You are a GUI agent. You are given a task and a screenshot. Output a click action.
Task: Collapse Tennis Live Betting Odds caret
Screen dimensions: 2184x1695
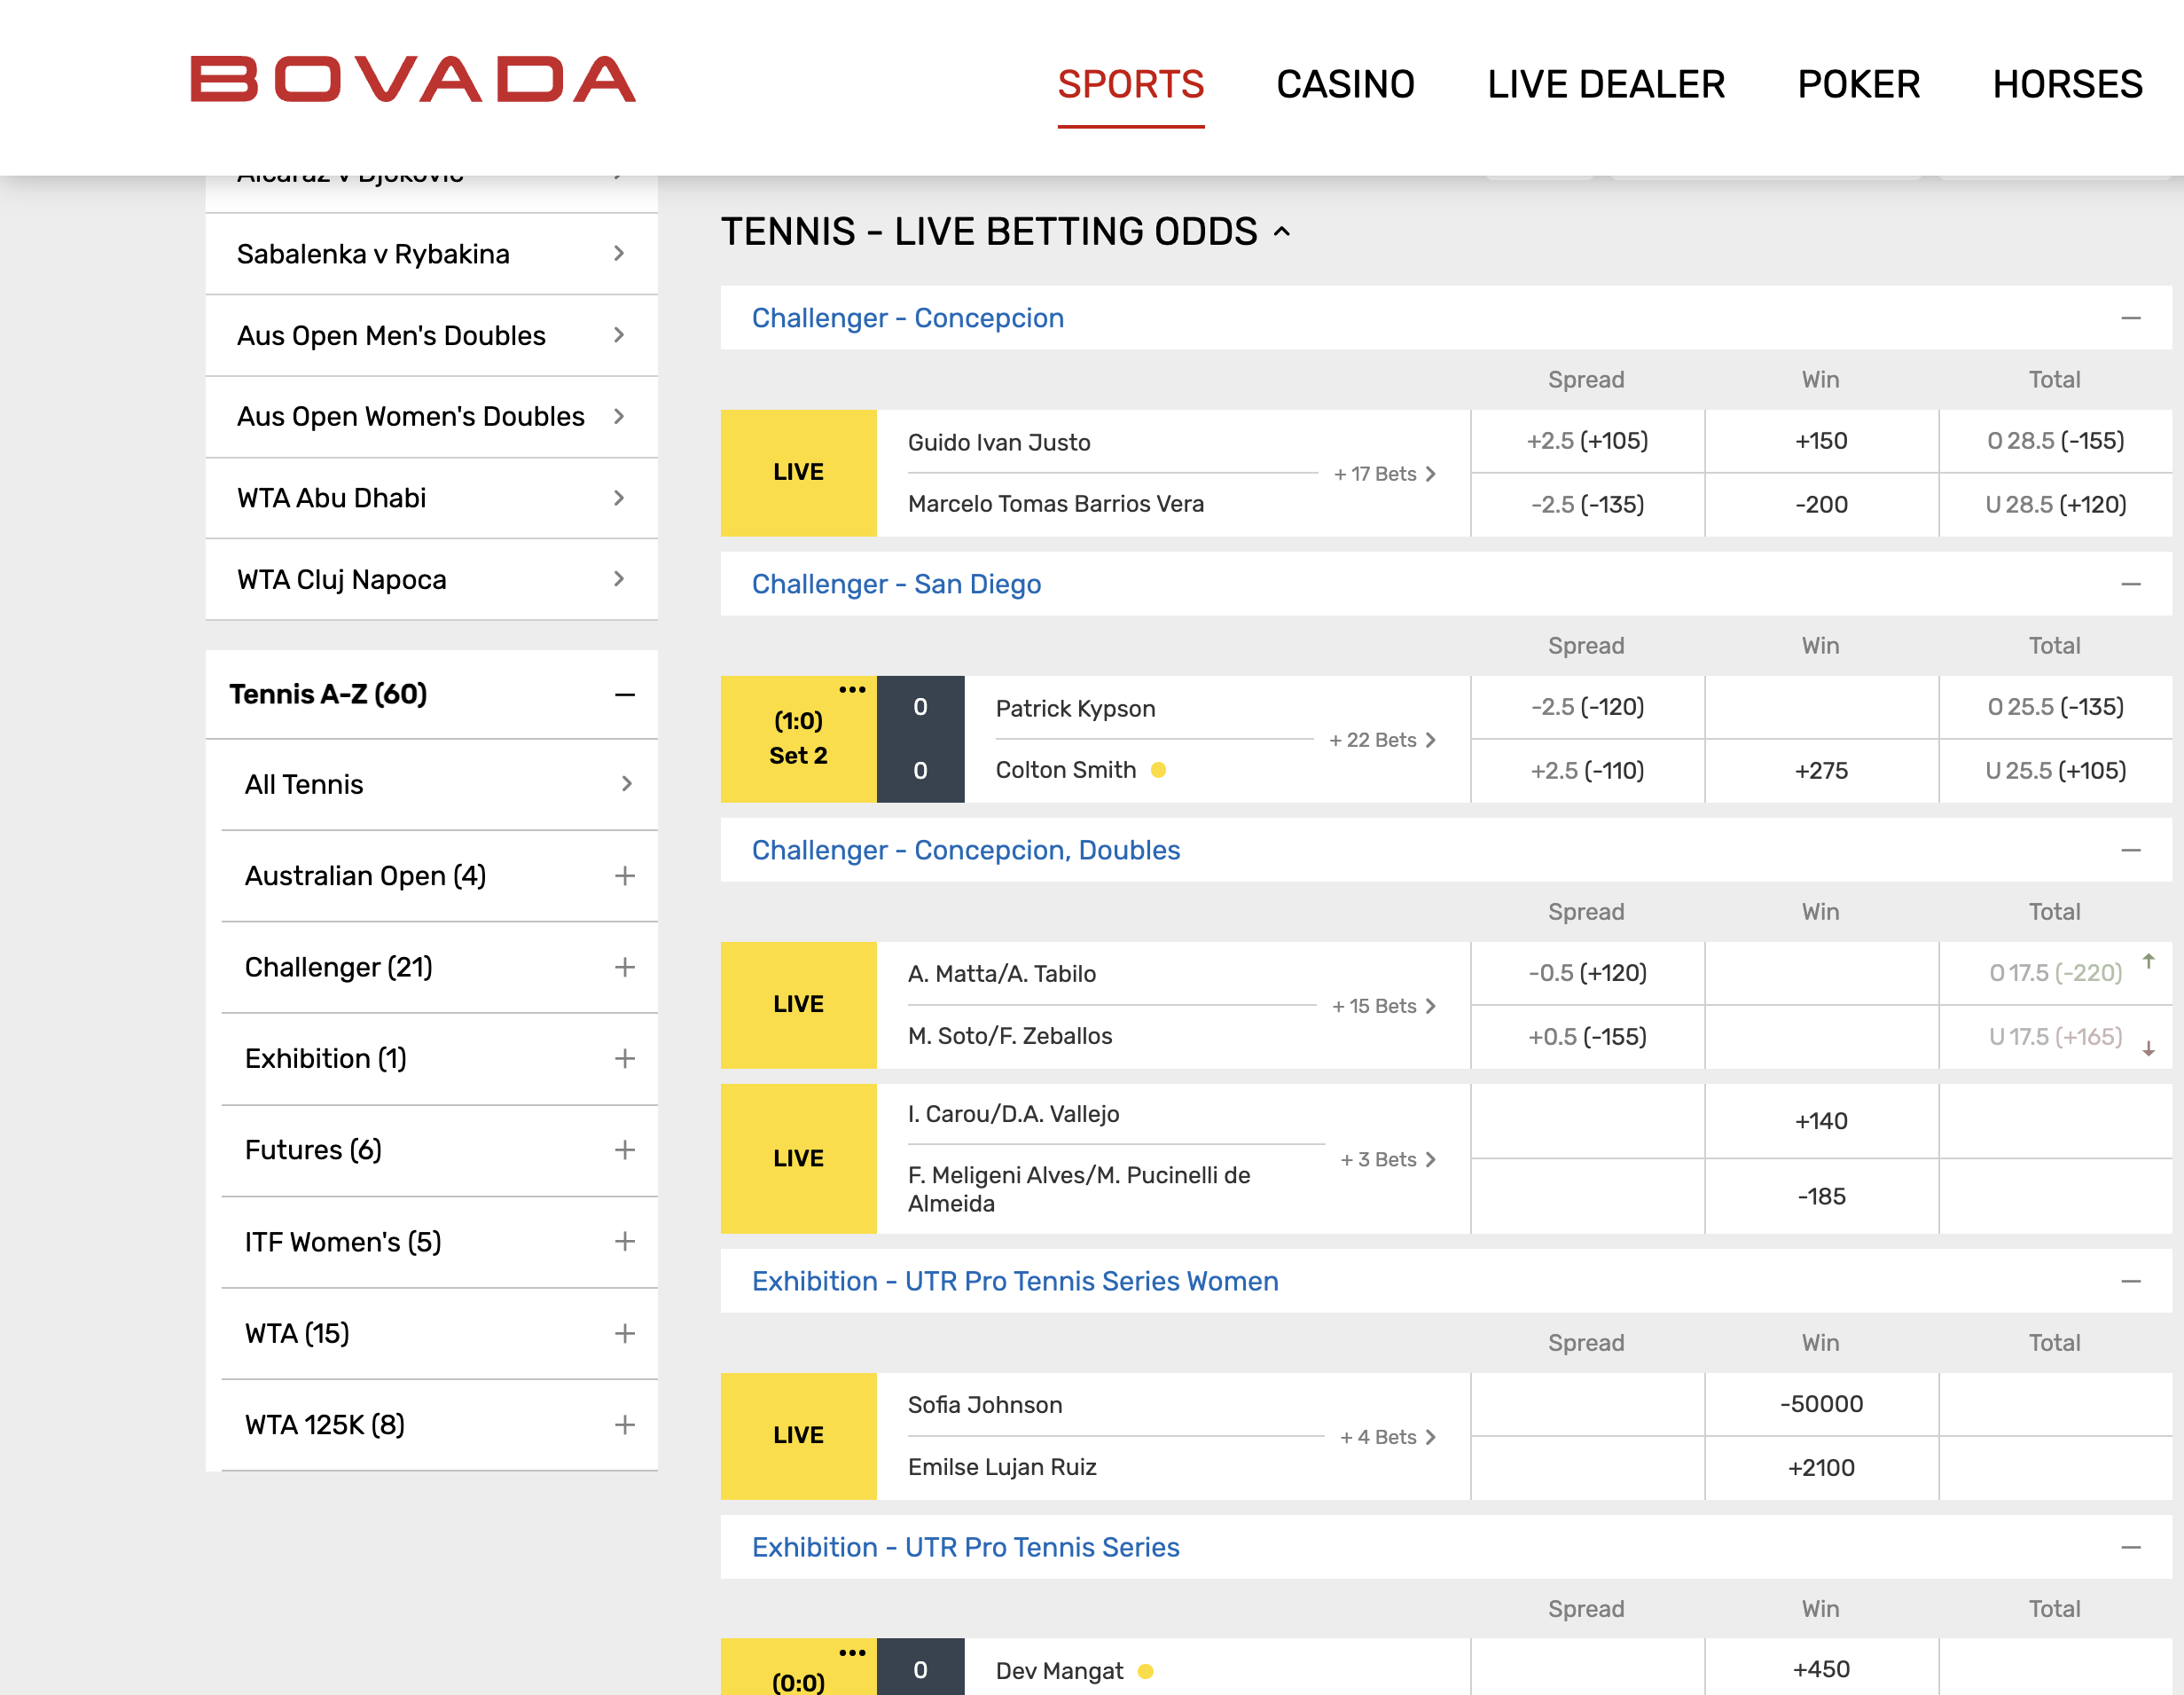(1282, 232)
